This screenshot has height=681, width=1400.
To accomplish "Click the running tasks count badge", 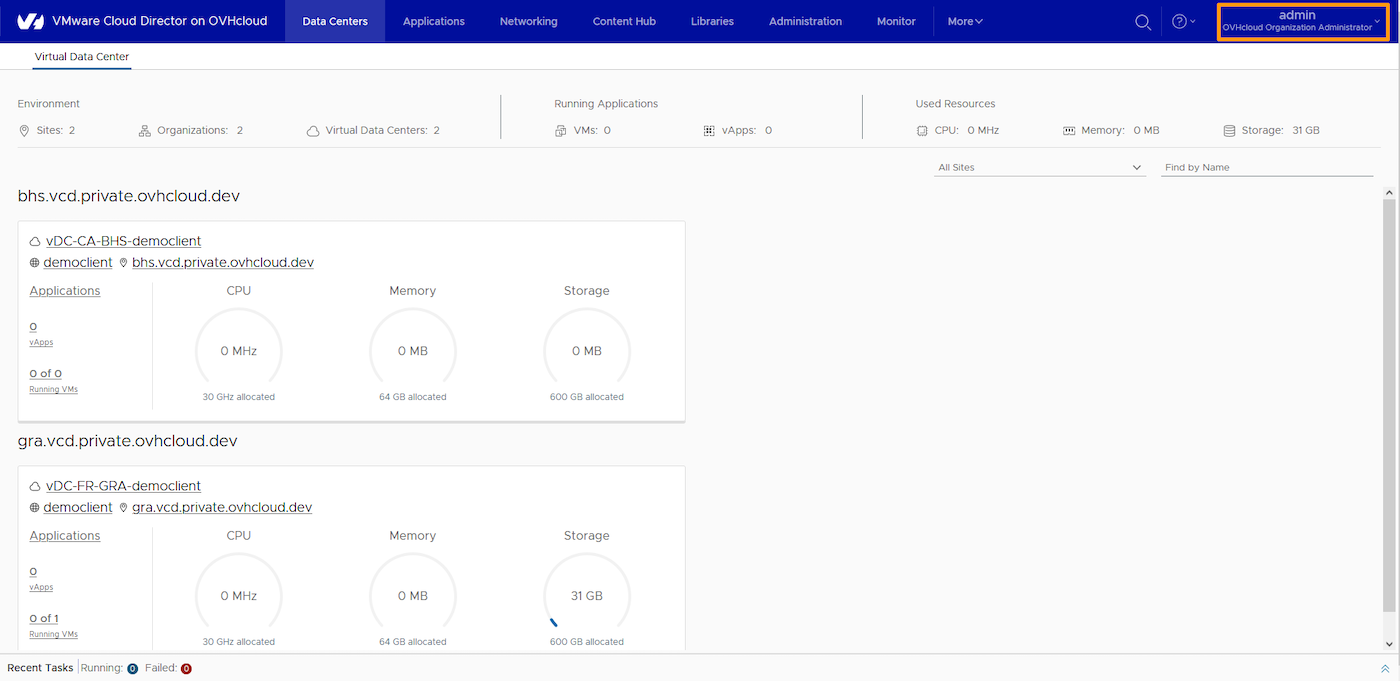I will tap(133, 668).
